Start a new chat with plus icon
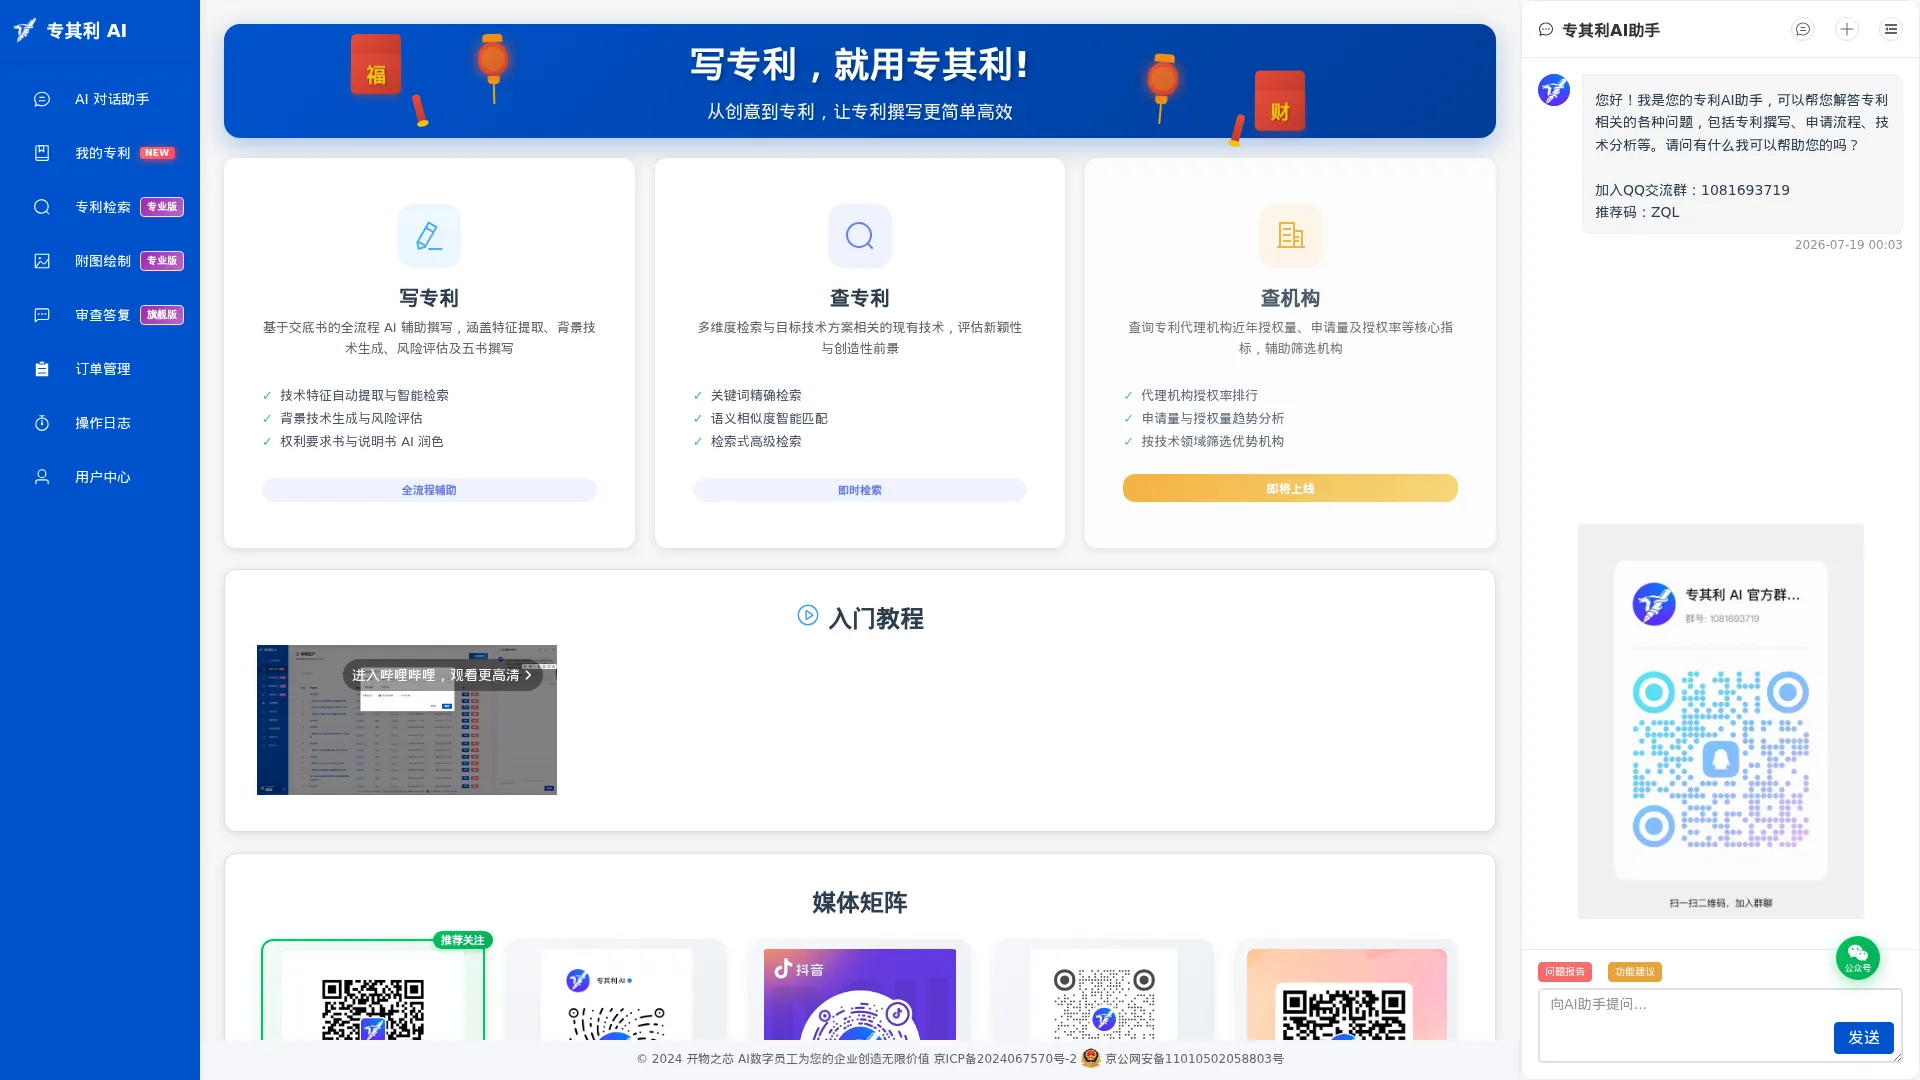Screen dimensions: 1920x1080 tap(1847, 30)
